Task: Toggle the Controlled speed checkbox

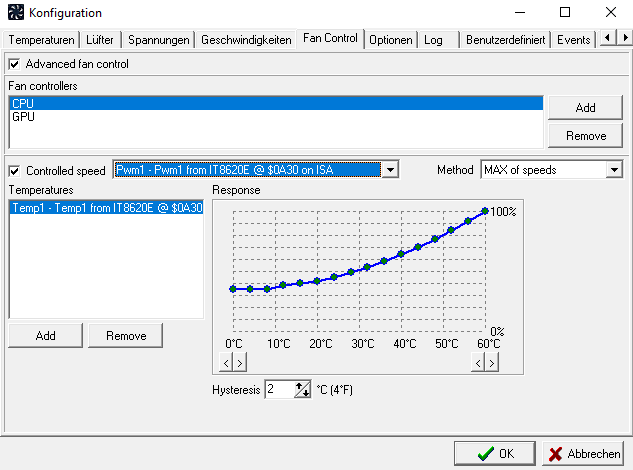Action: (14, 171)
